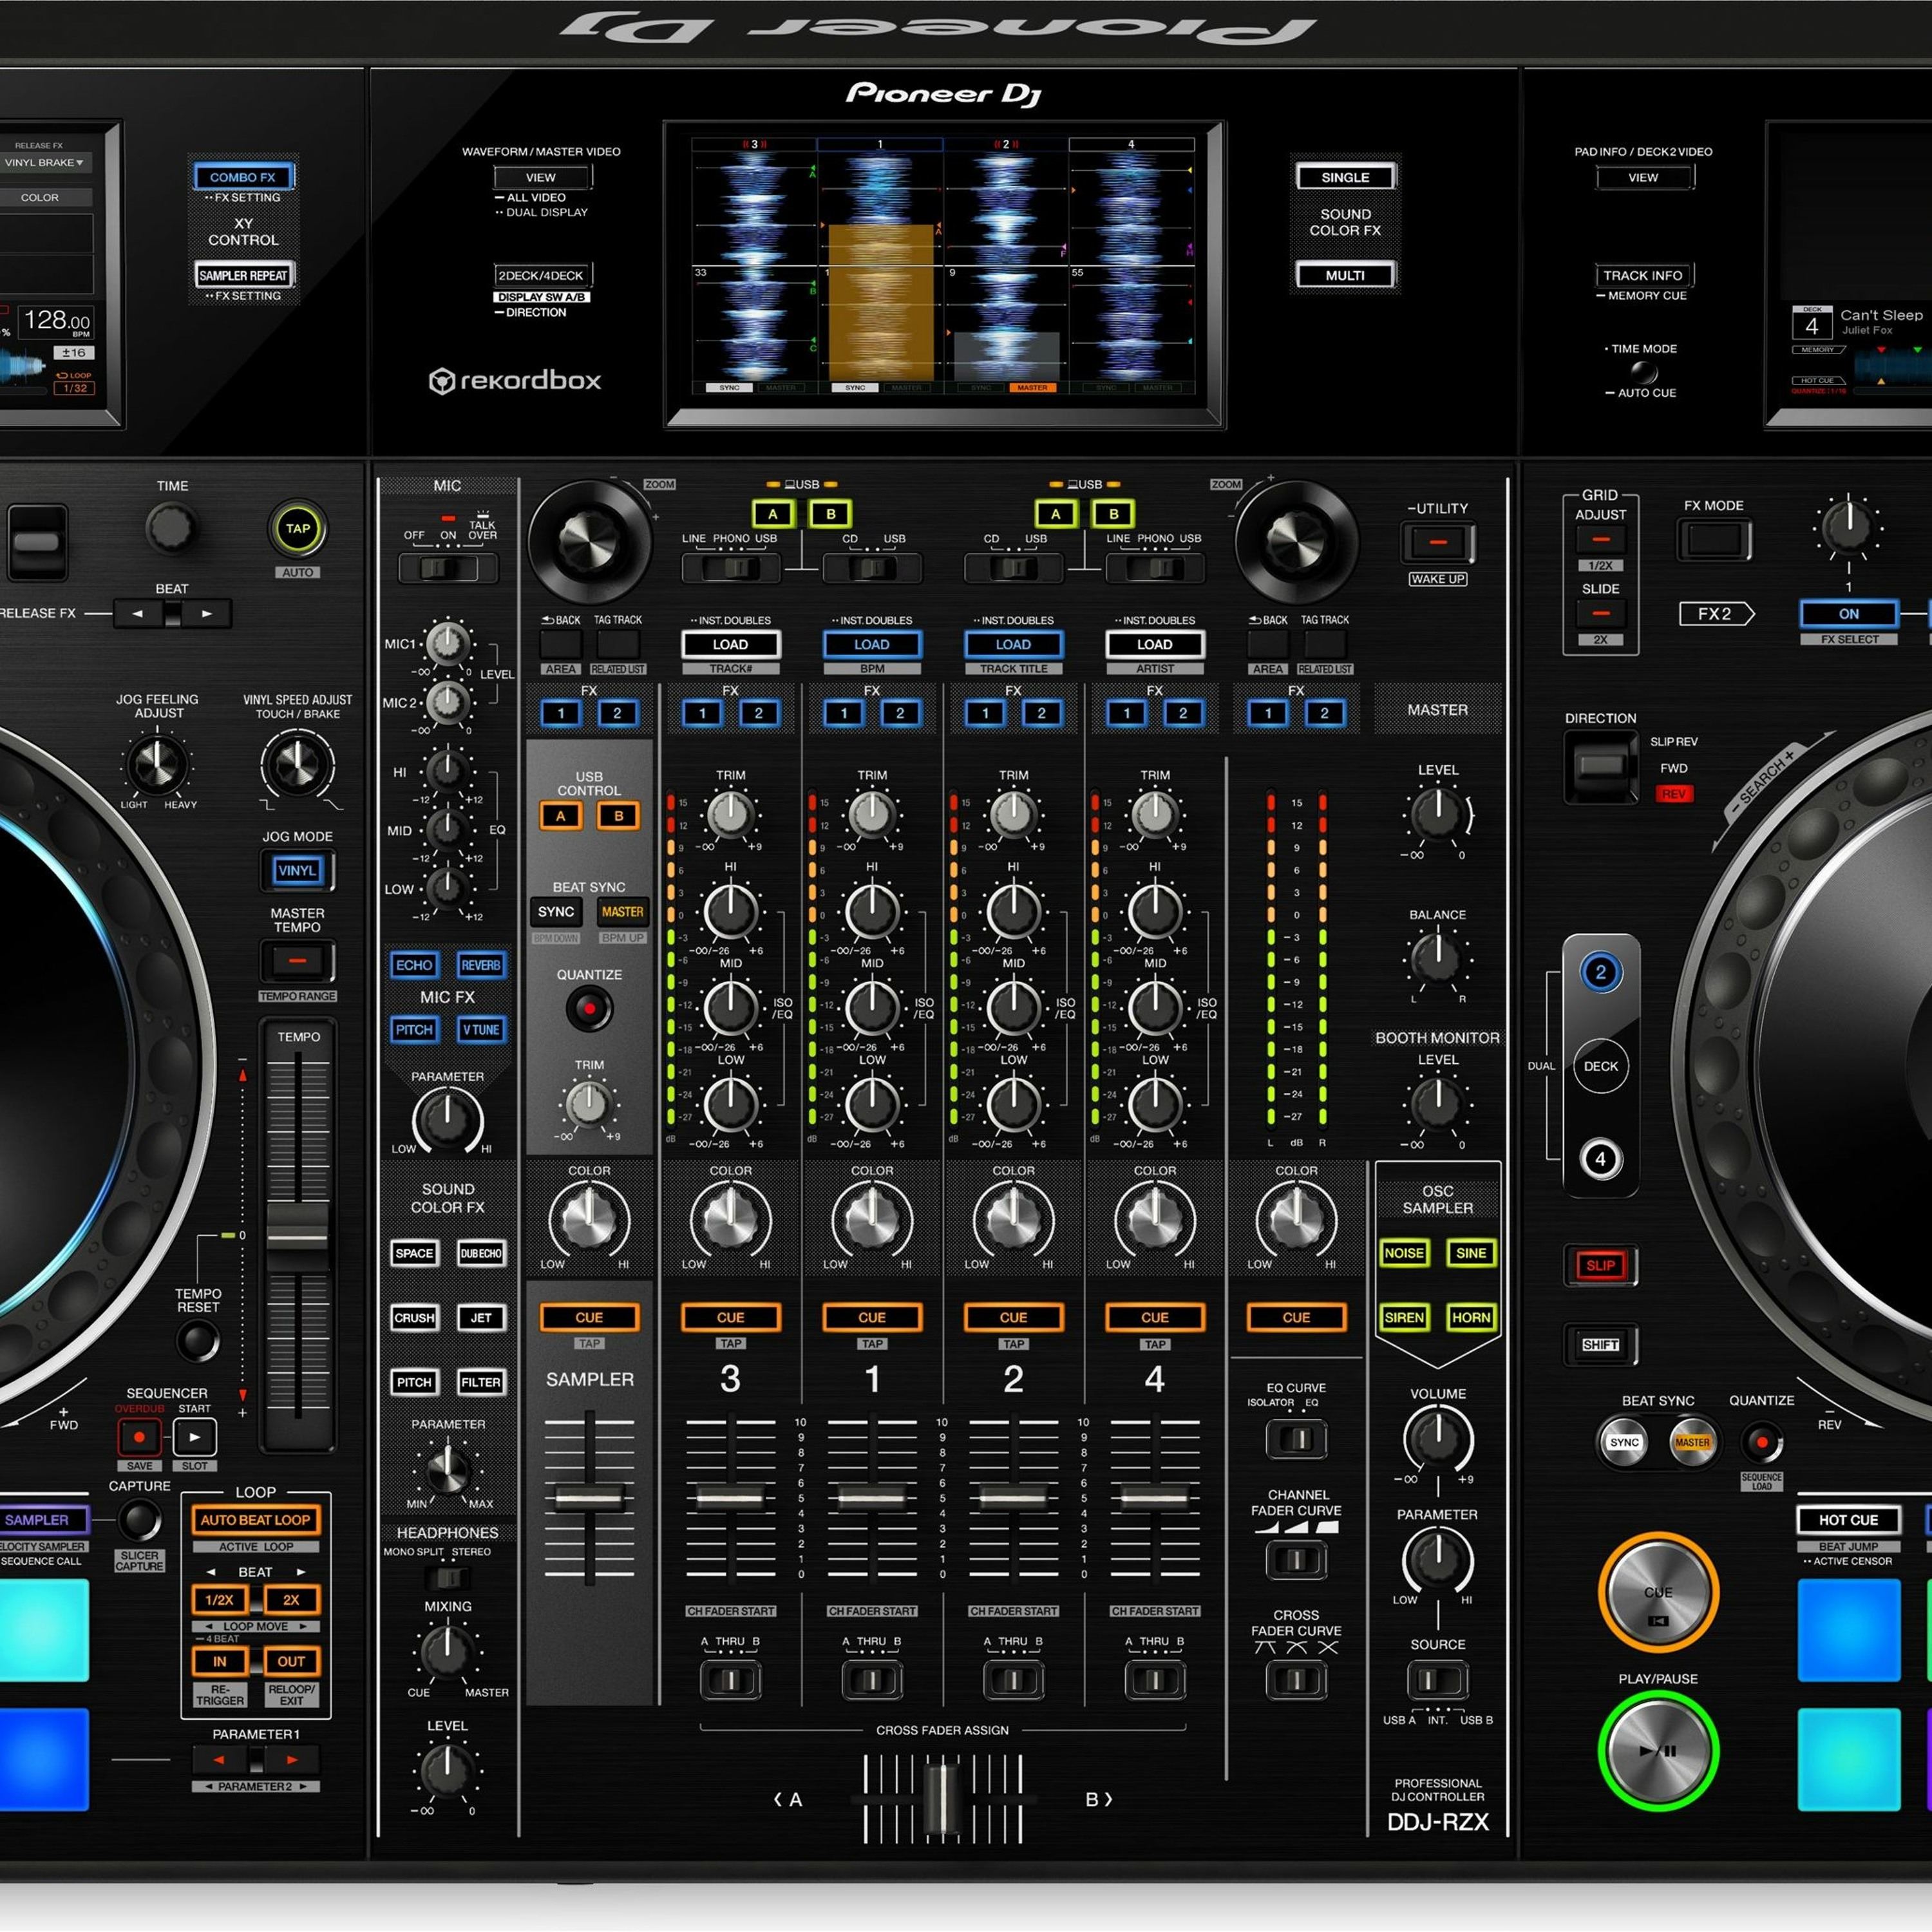Screen dimensions: 1932x1932
Task: Click the loop OUT button
Action: pyautogui.click(x=291, y=1661)
